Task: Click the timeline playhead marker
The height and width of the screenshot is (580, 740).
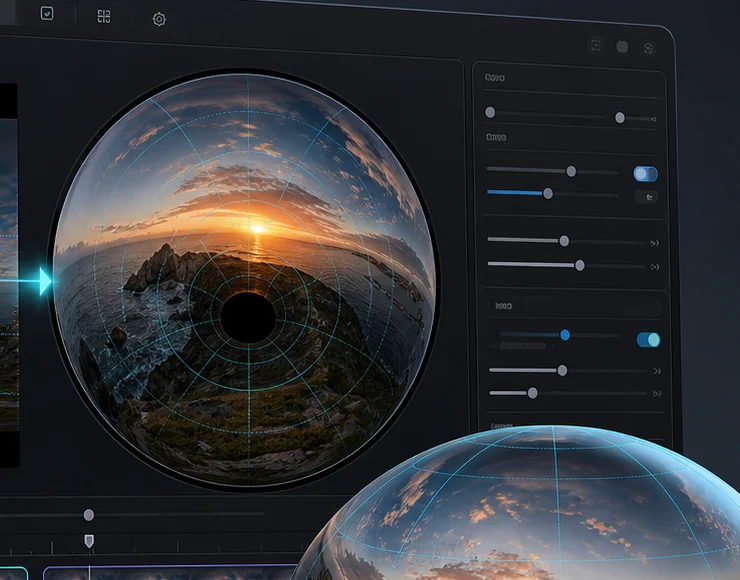Action: pos(89,541)
